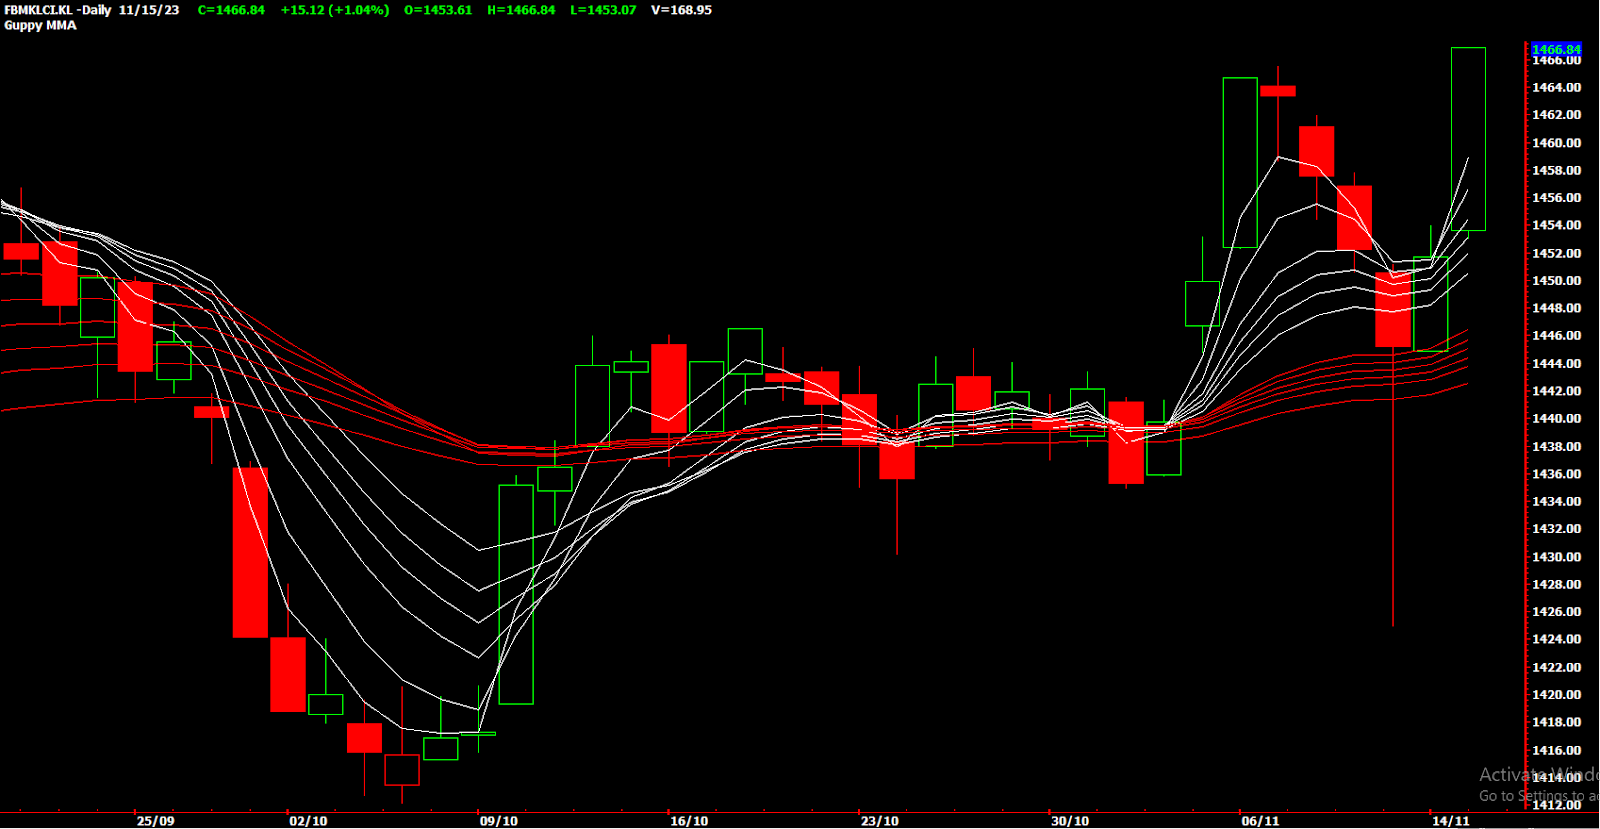Click the 1452.00 price axis label
The height and width of the screenshot is (829, 1600).
pyautogui.click(x=1557, y=254)
